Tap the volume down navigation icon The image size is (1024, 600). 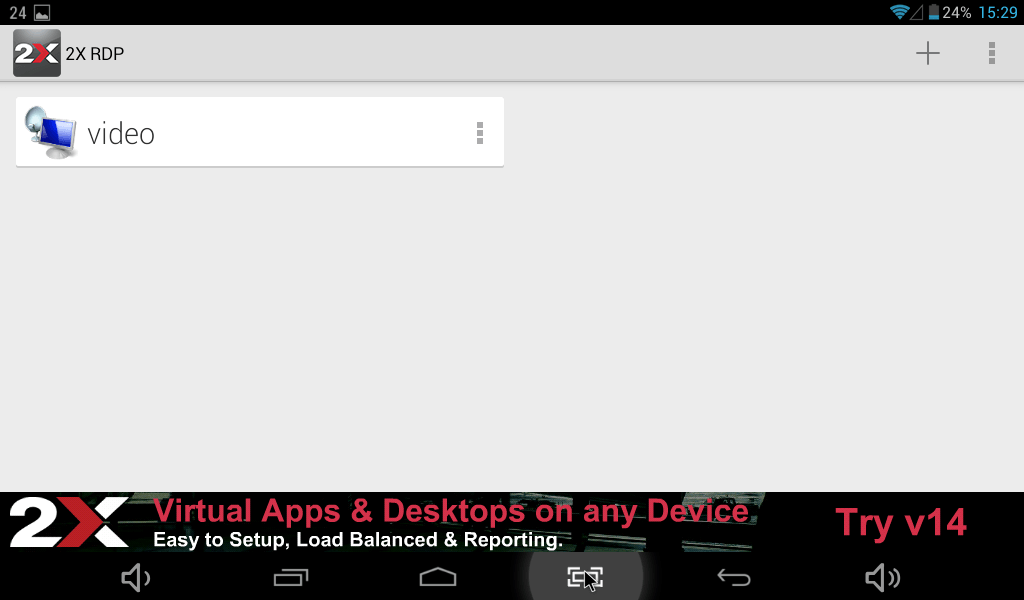click(136, 578)
